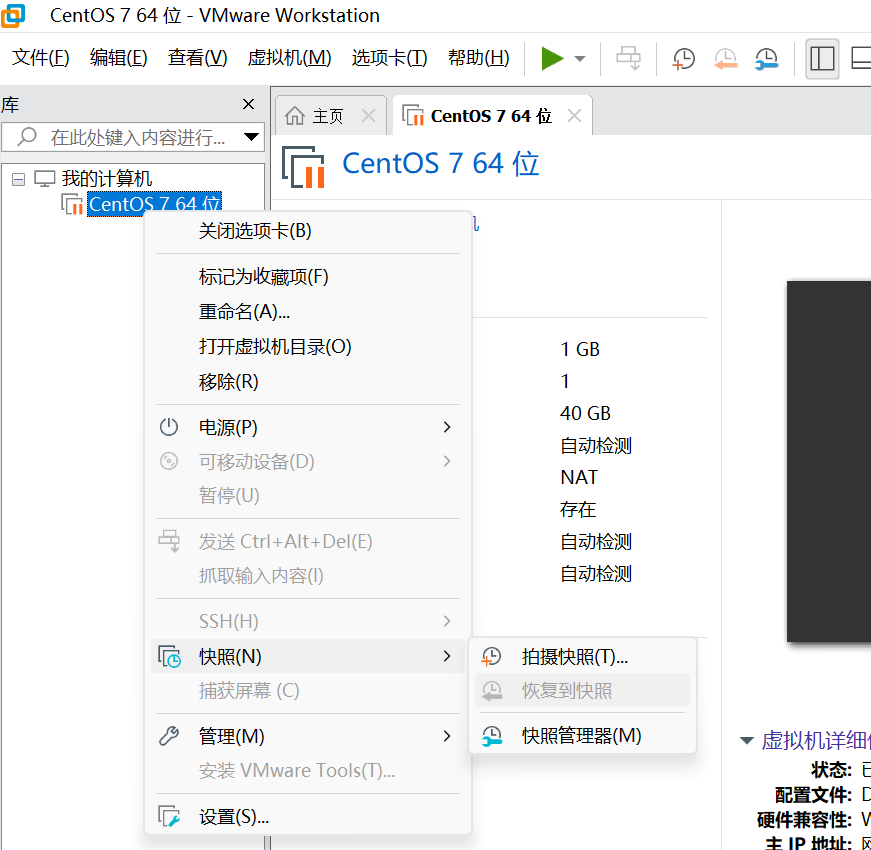The height and width of the screenshot is (850, 871).
Task: Choose 打开虚拟机目录(O) in context menu
Action: pos(307,347)
